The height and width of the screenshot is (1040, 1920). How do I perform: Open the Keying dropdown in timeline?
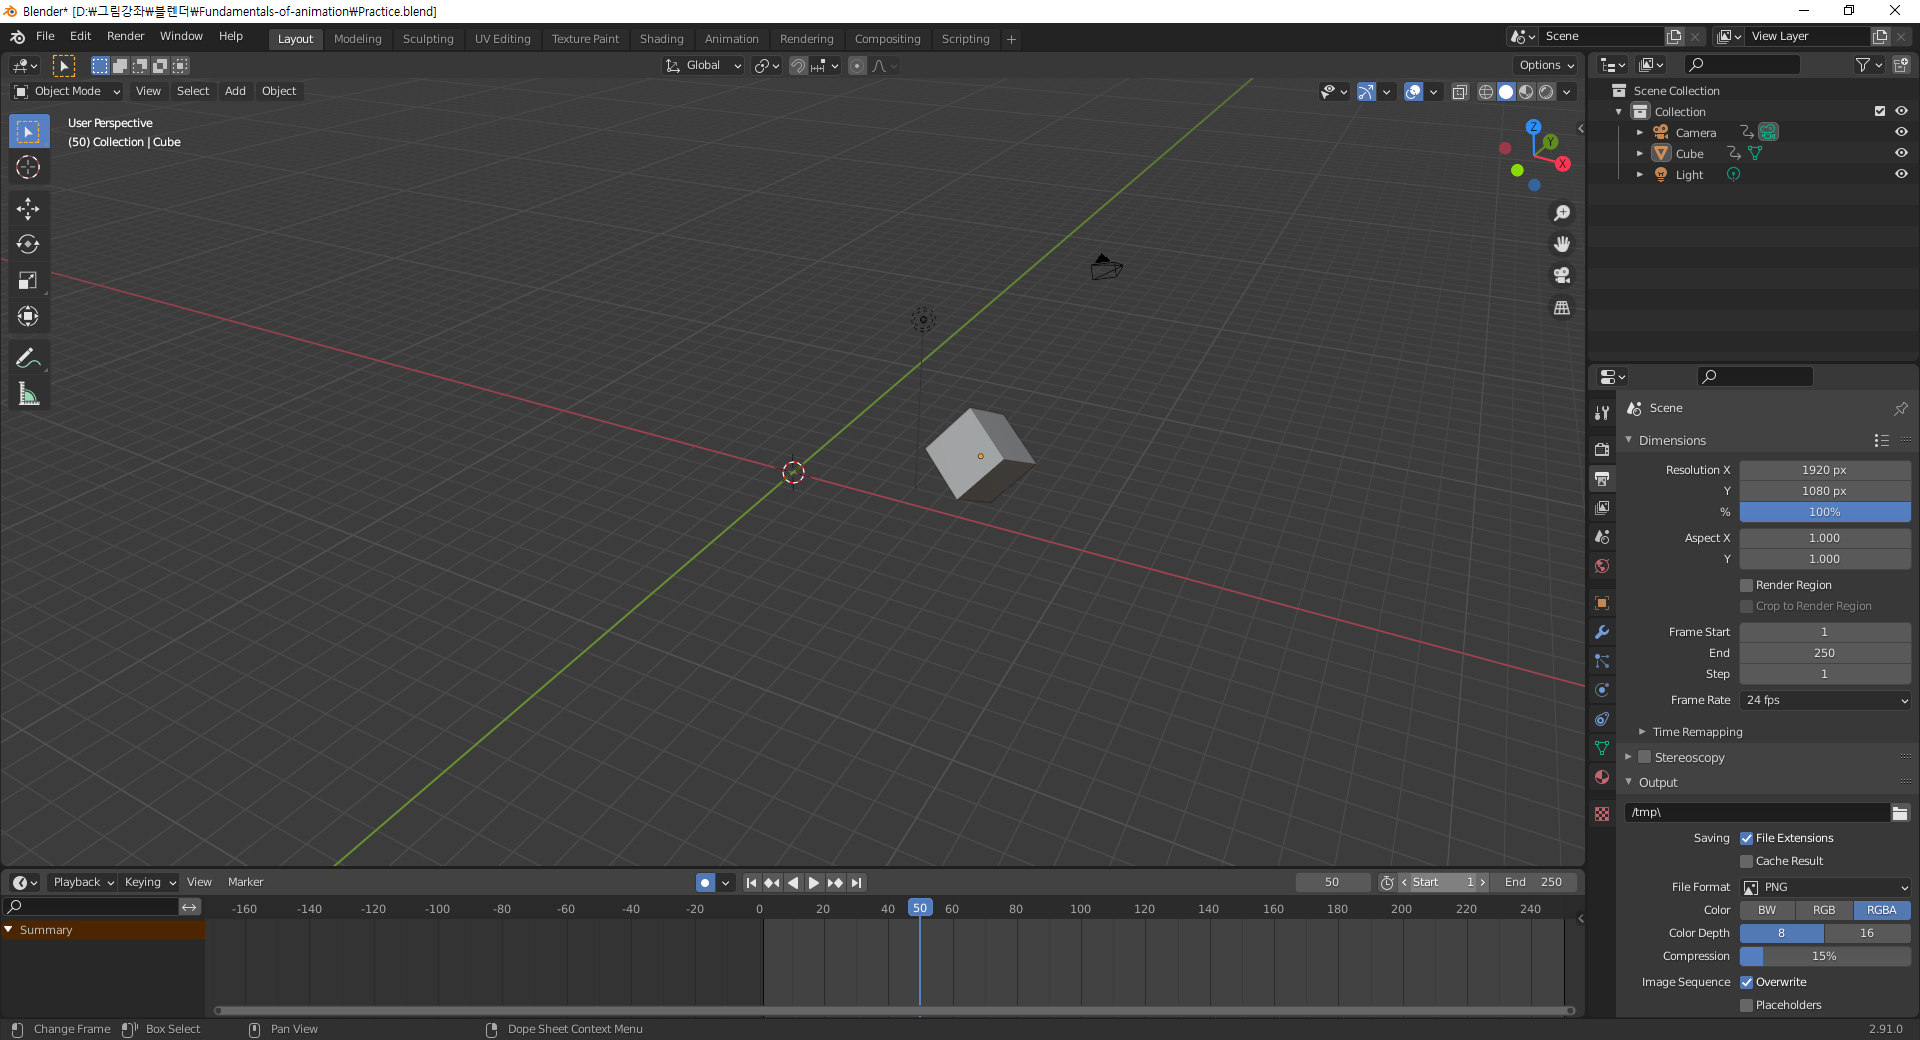point(149,882)
